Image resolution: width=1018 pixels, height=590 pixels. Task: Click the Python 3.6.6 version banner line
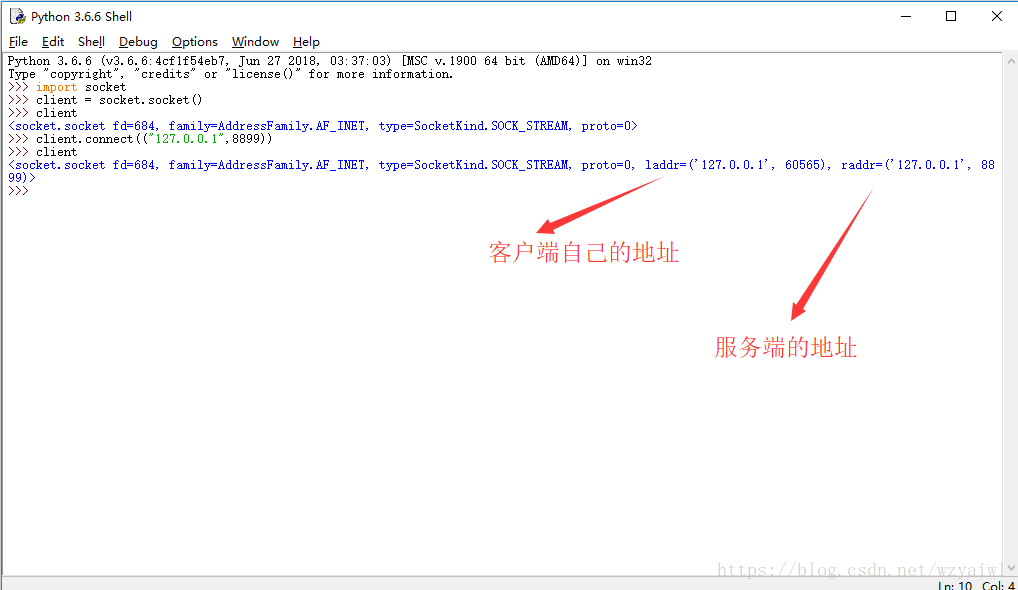click(x=330, y=61)
